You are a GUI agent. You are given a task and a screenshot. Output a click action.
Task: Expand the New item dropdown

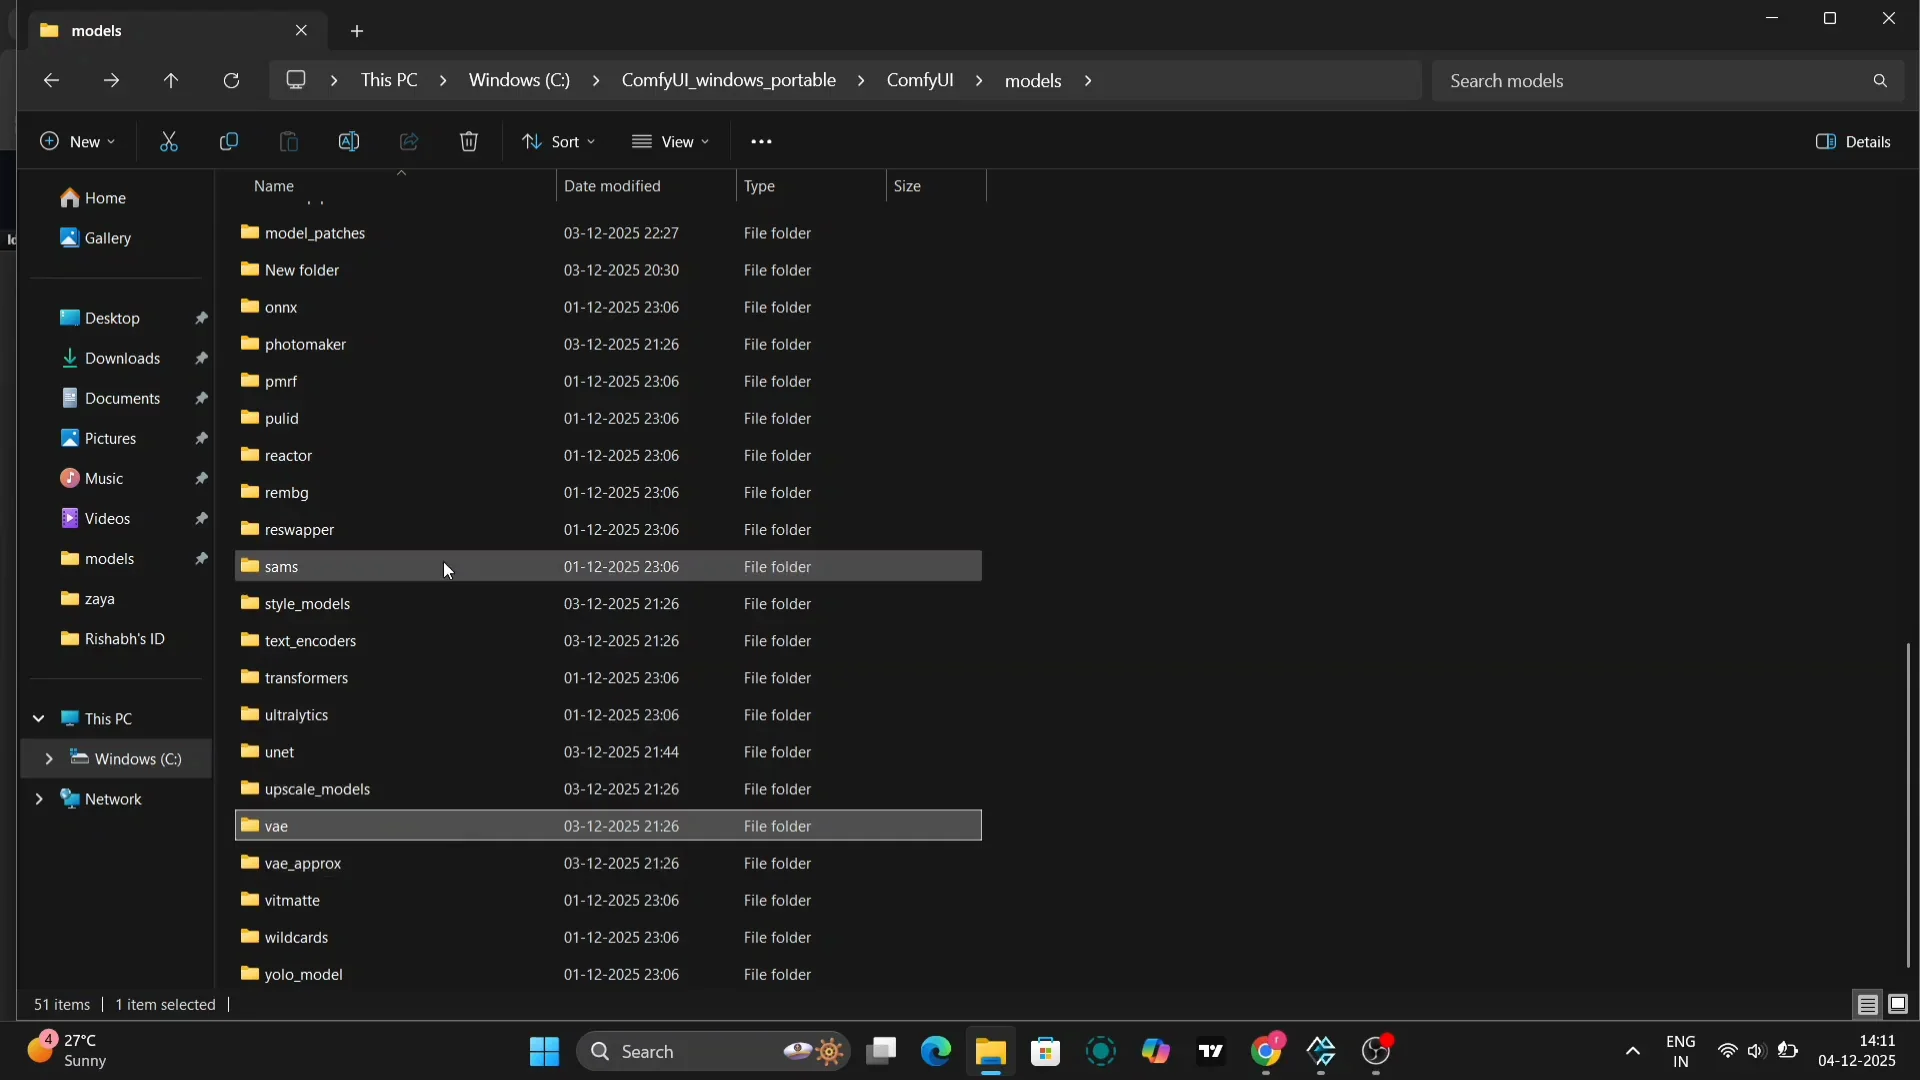click(x=77, y=141)
